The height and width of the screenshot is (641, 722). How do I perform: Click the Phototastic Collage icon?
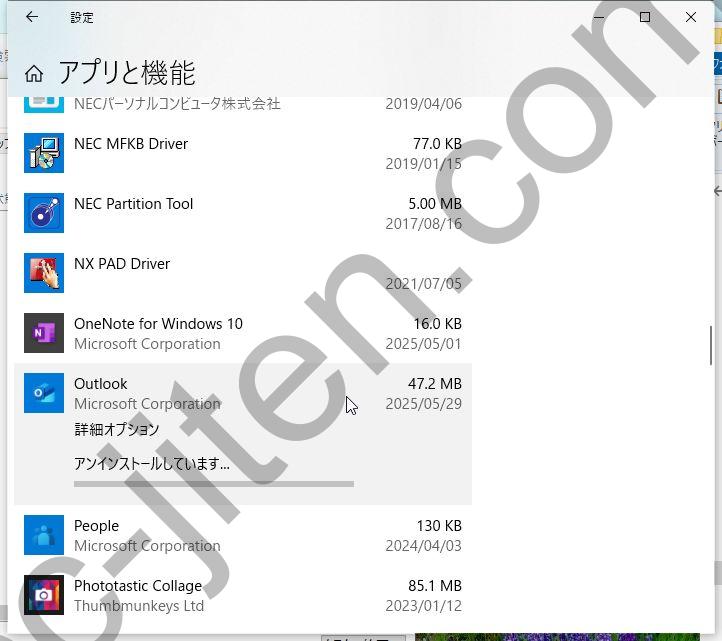pyautogui.click(x=44, y=595)
